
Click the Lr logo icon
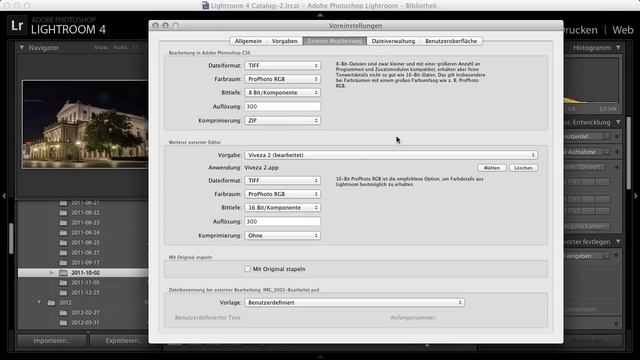pos(17,26)
